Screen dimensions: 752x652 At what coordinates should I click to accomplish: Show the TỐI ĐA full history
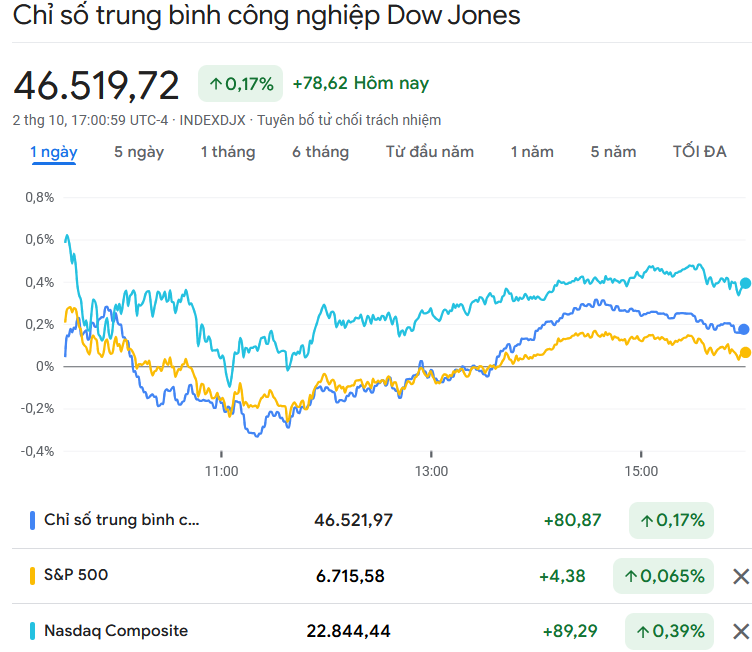pyautogui.click(x=699, y=152)
